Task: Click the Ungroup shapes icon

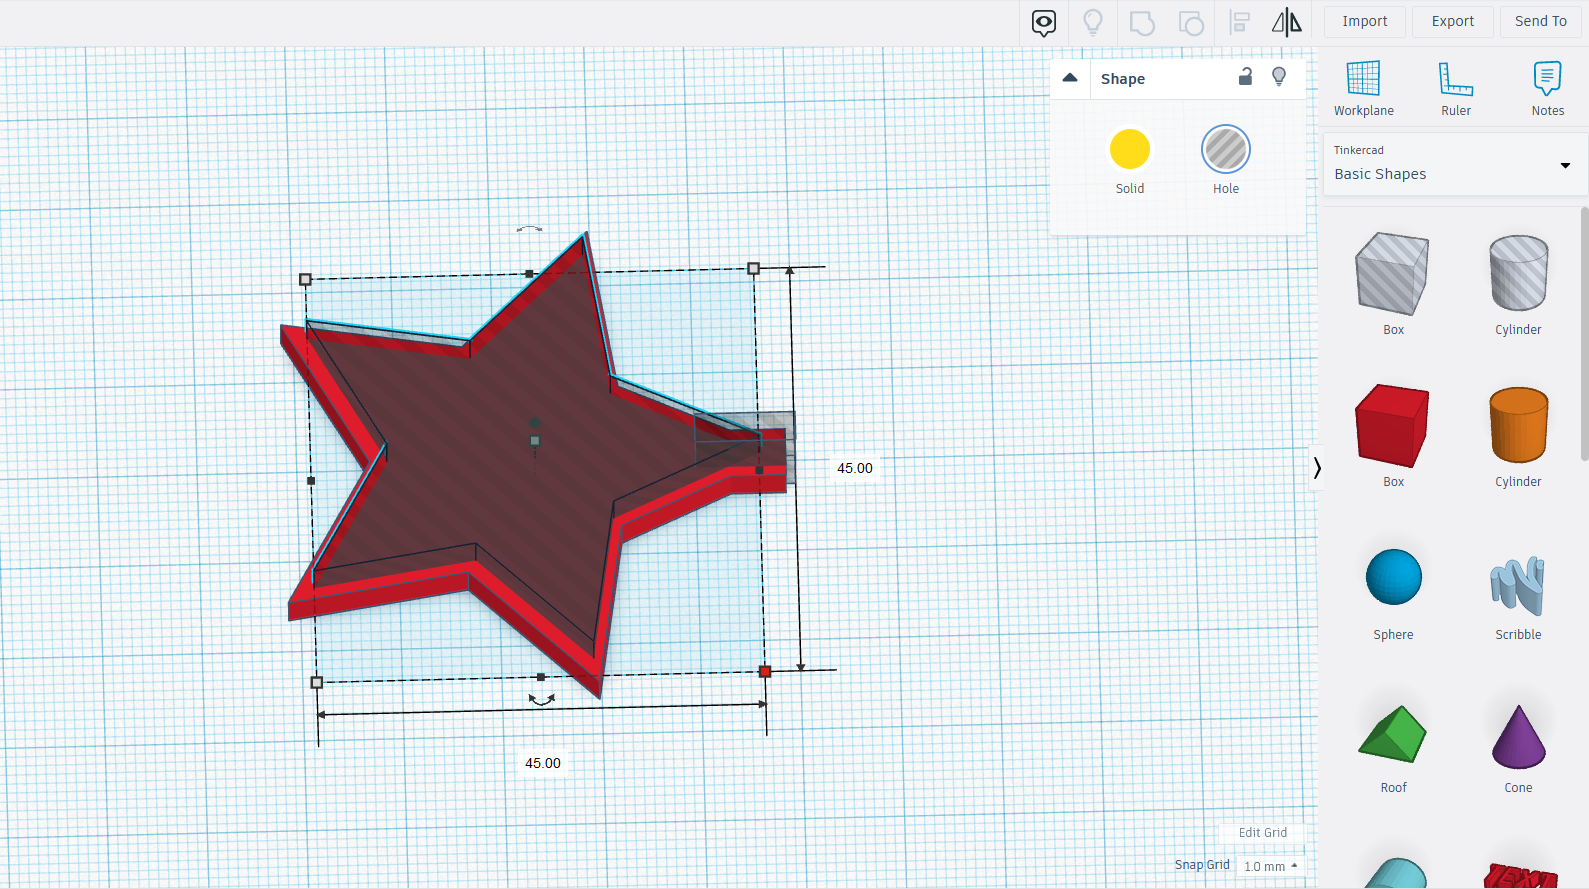Action: tap(1191, 22)
